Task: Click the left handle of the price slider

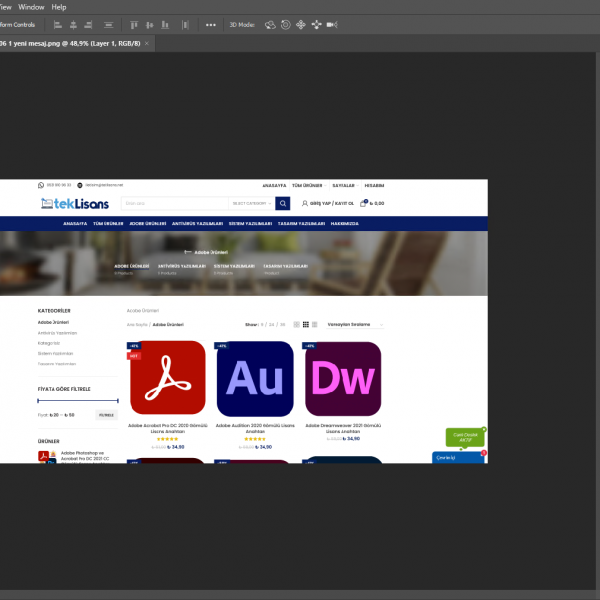Action: click(x=38, y=401)
